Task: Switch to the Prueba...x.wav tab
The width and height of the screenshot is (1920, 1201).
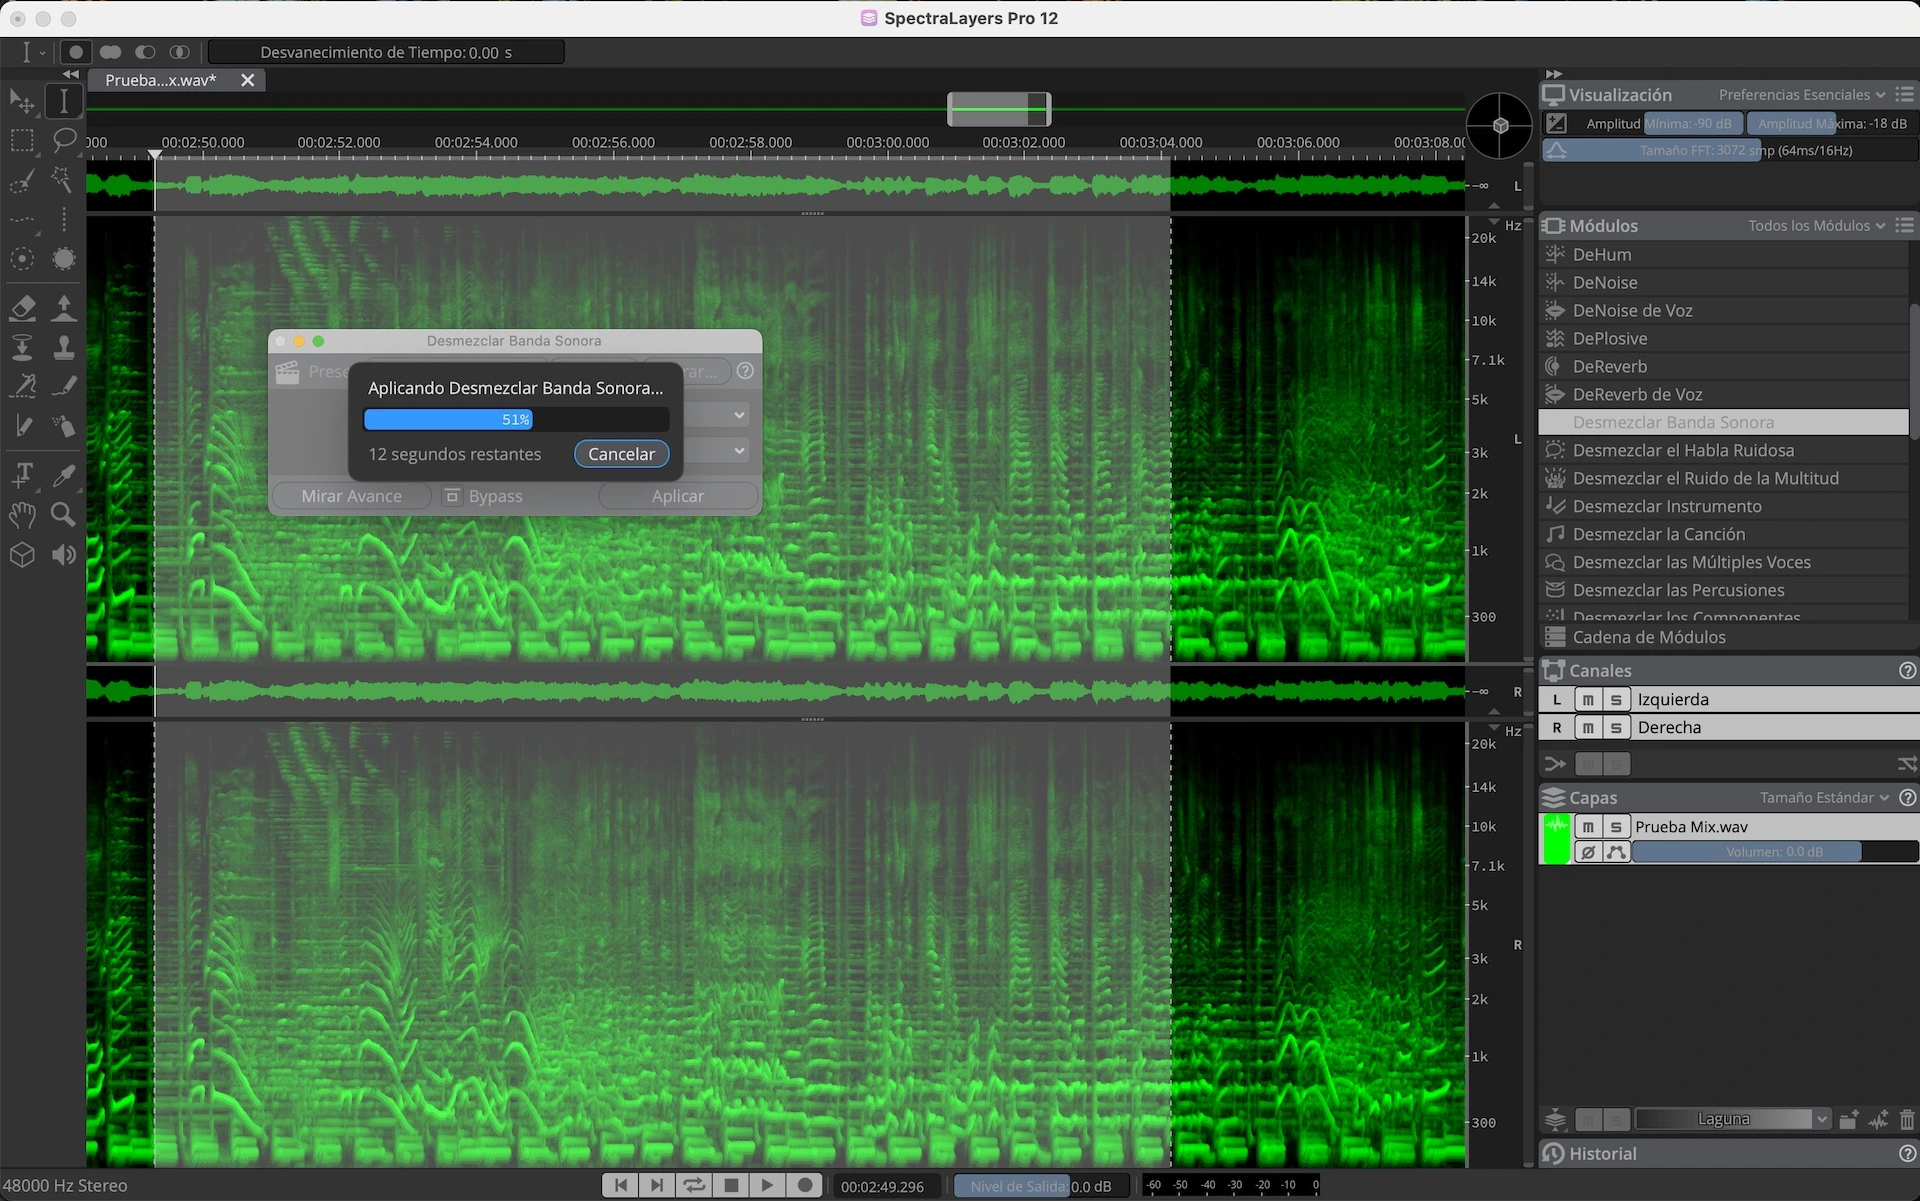Action: pos(161,80)
